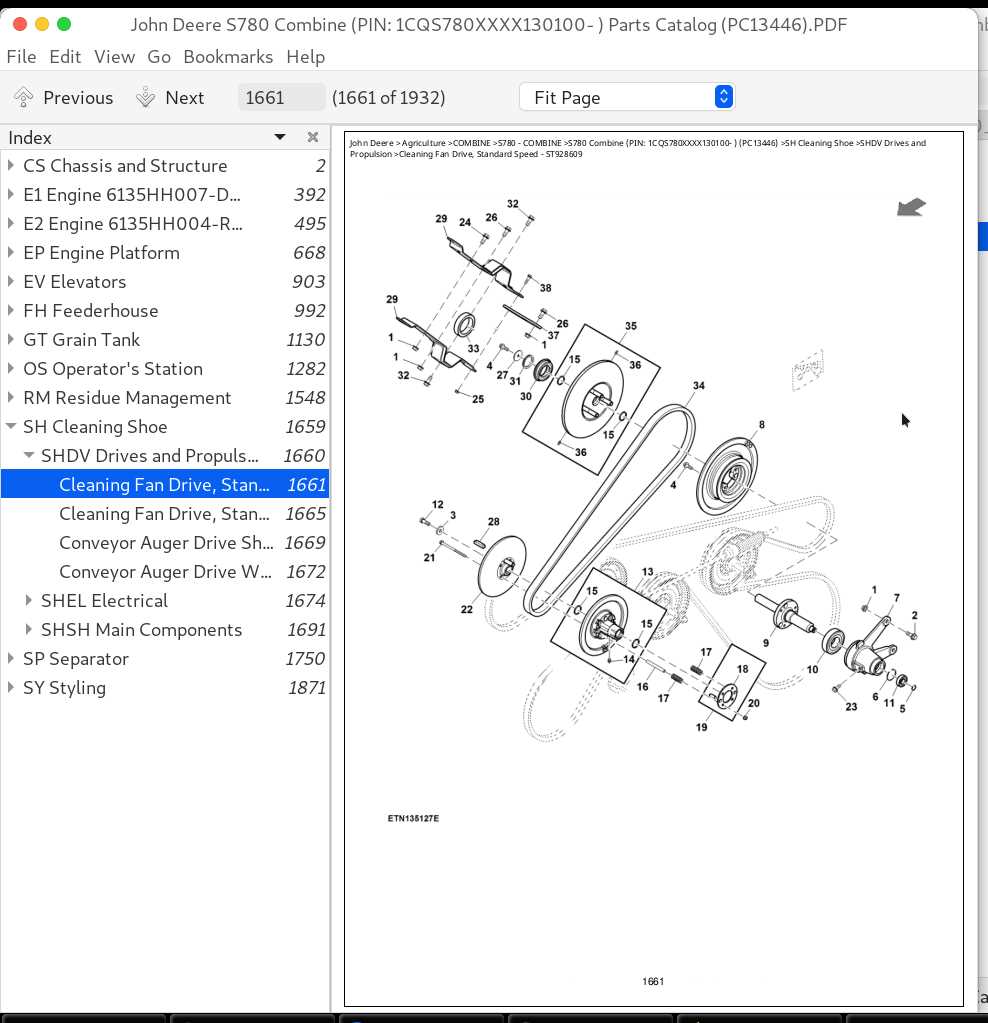
Task: Open the View menu
Action: pos(114,57)
